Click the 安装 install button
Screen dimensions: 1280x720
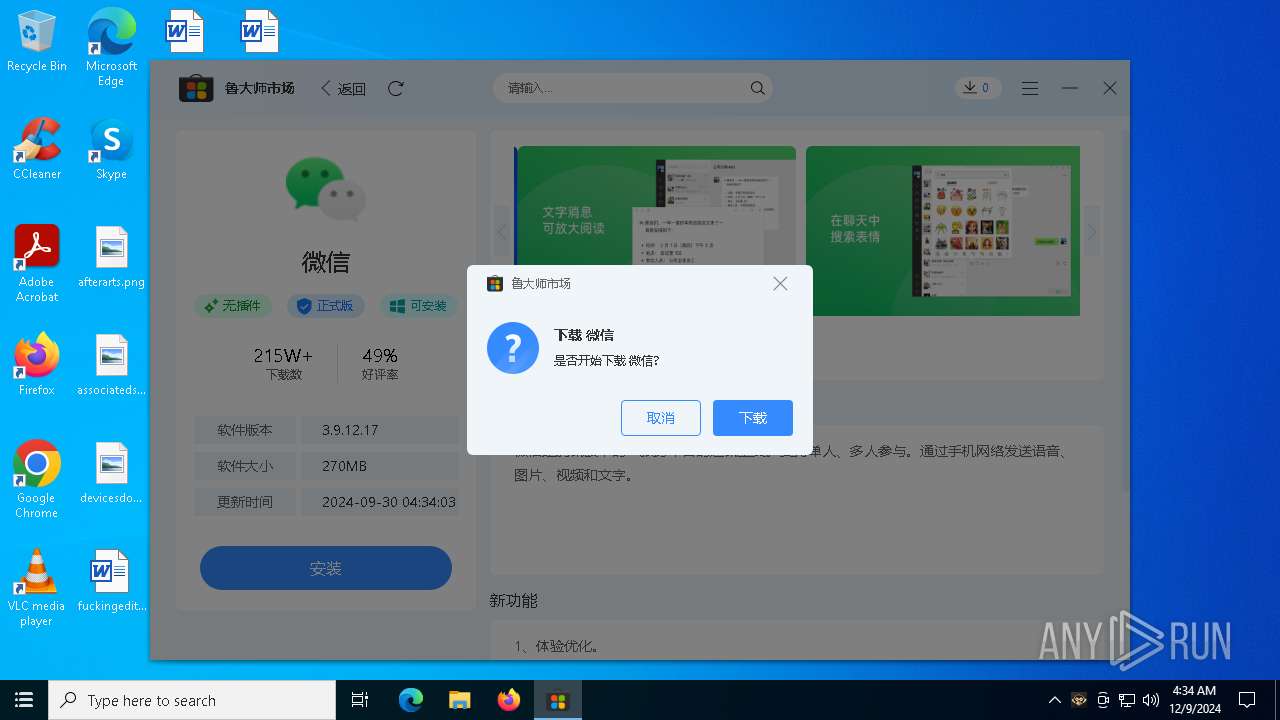(x=326, y=568)
